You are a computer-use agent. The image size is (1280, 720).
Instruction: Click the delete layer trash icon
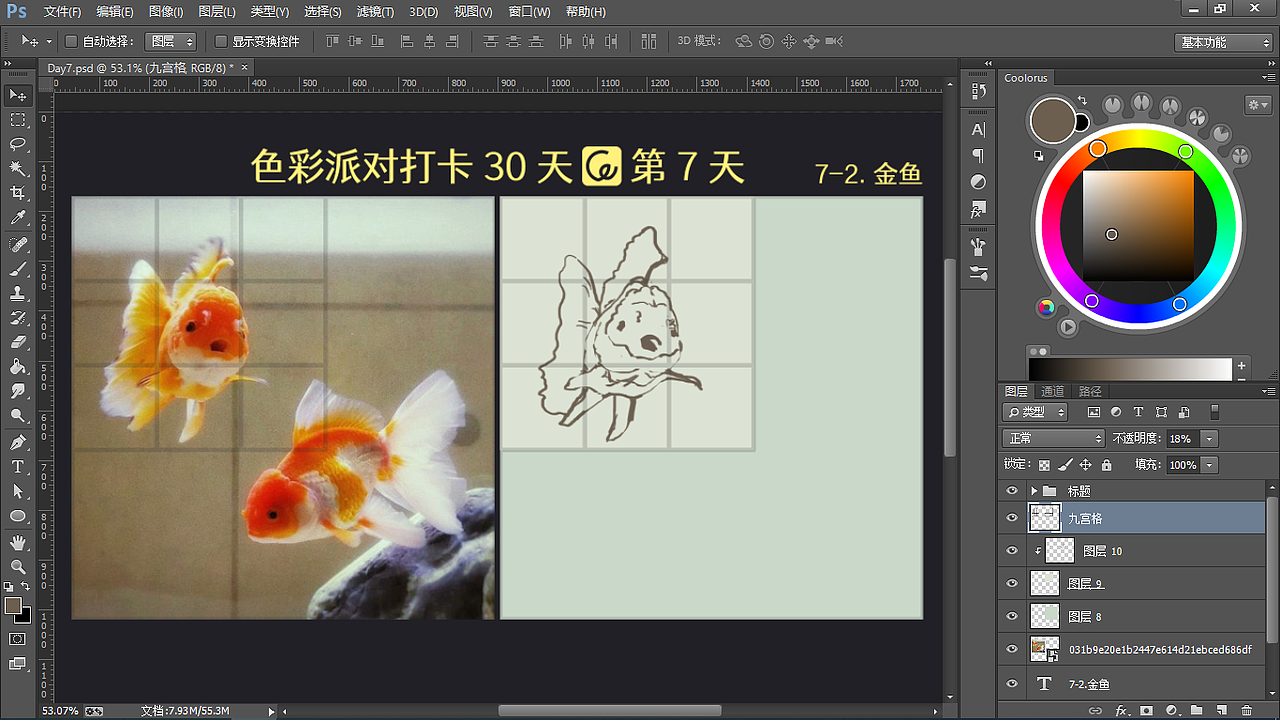(x=1246, y=710)
